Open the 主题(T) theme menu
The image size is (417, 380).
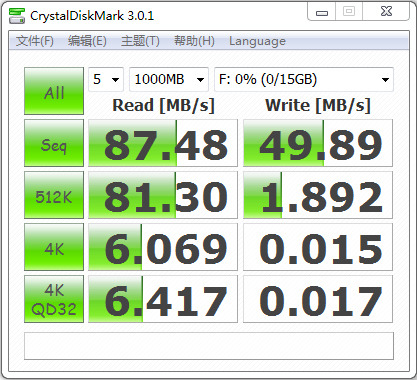coord(140,41)
